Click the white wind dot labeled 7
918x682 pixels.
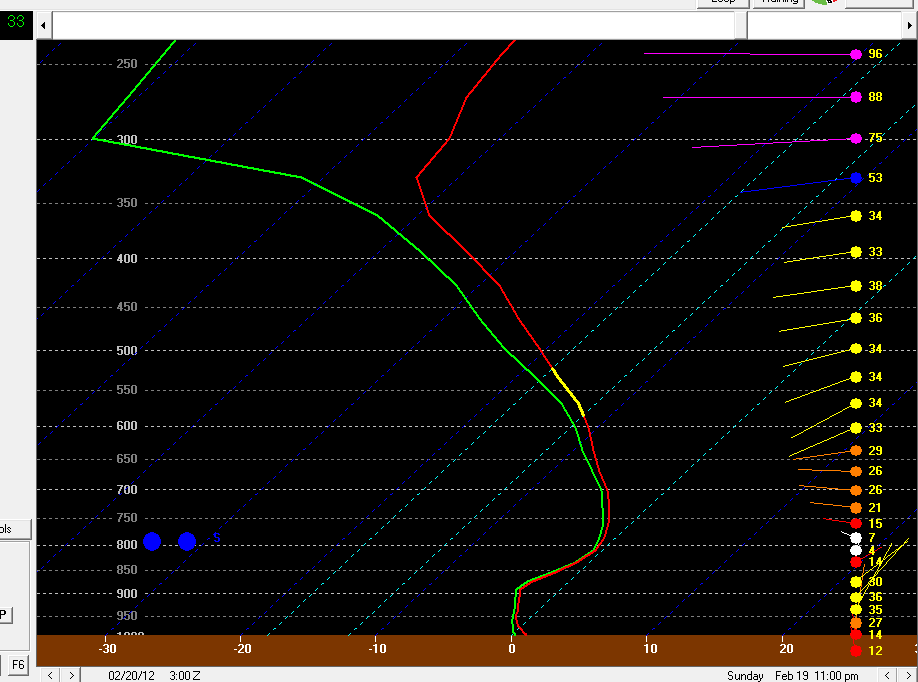coord(856,538)
